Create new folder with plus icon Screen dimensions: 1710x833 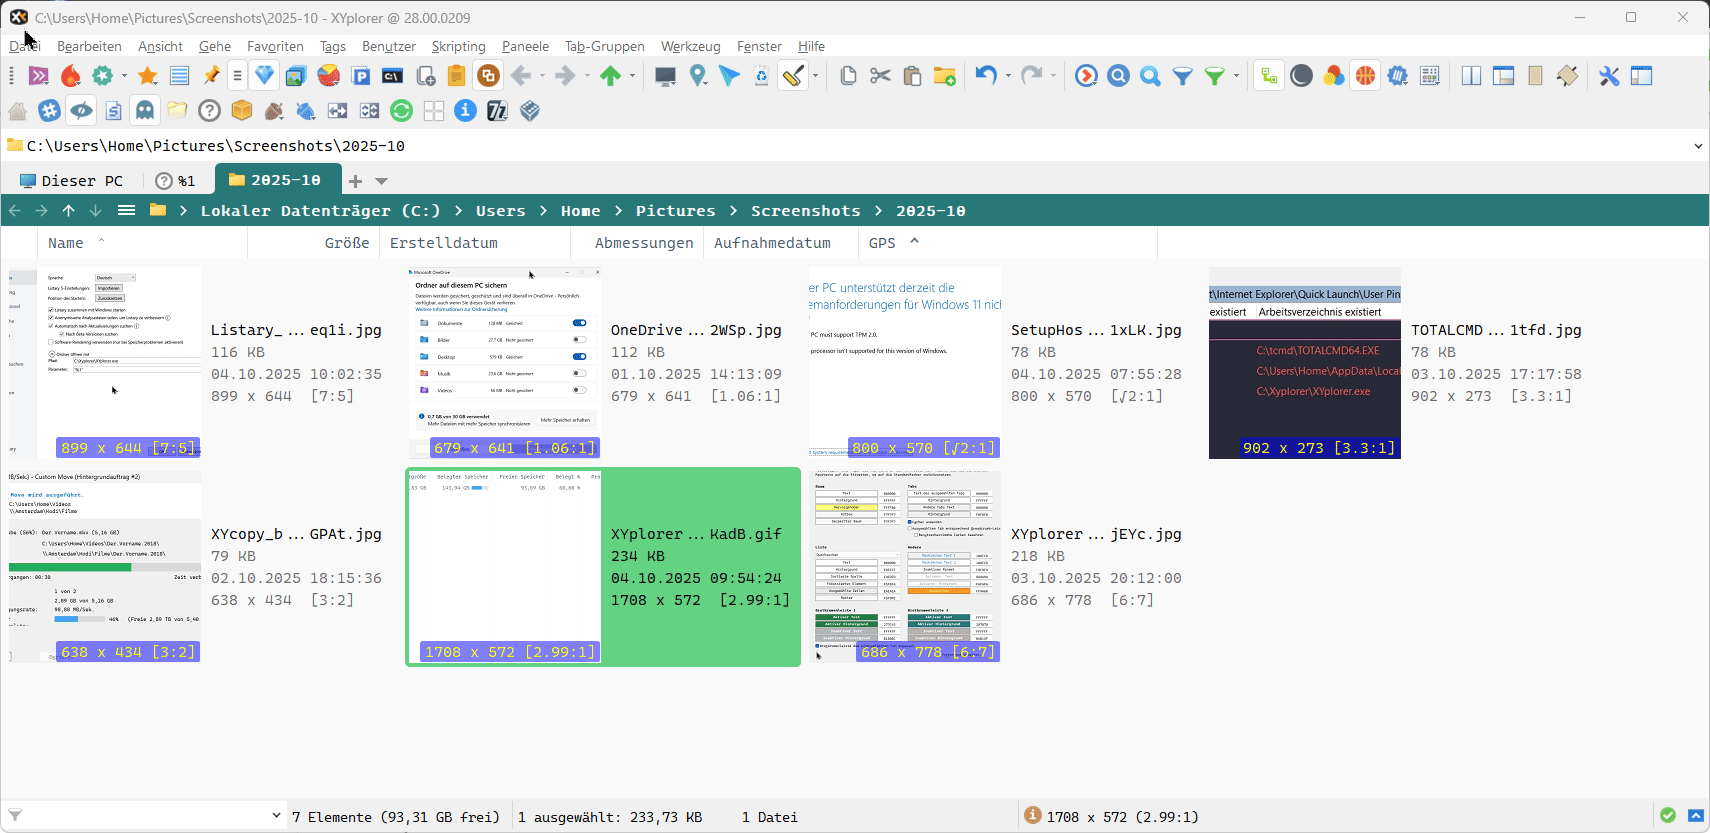point(944,76)
